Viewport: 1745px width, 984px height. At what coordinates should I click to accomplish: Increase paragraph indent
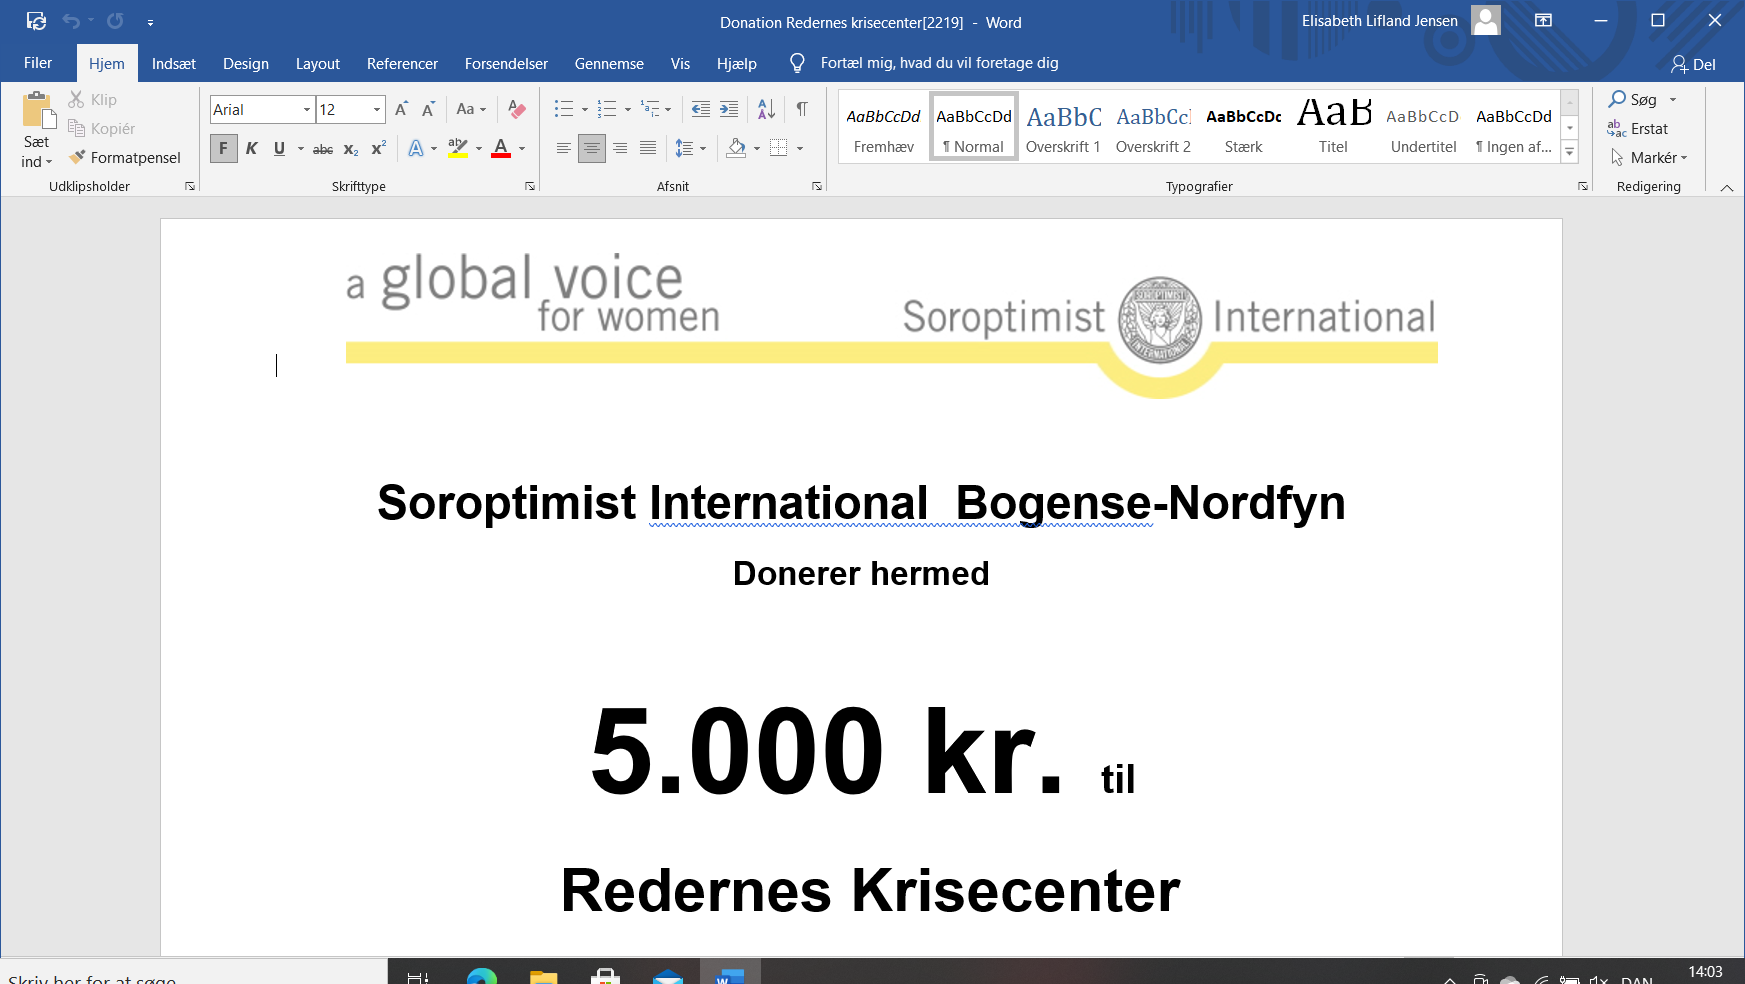coord(729,109)
